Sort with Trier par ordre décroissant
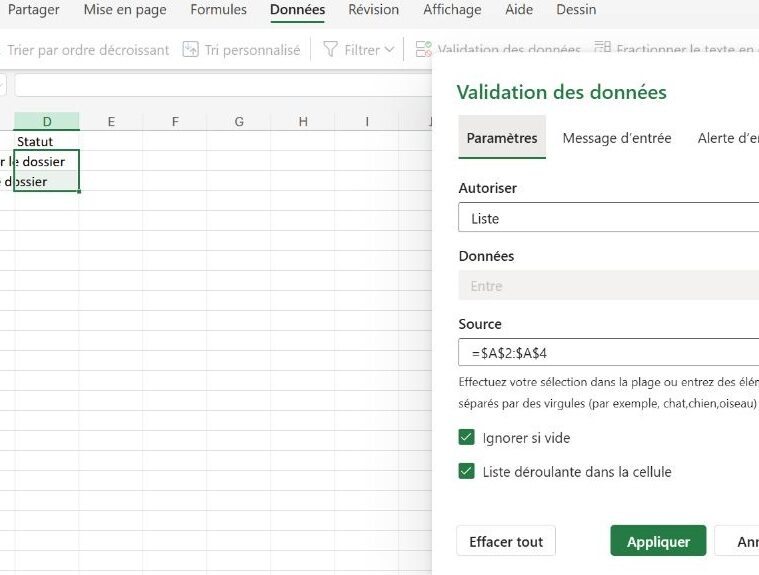The height and width of the screenshot is (575, 759). [x=88, y=50]
